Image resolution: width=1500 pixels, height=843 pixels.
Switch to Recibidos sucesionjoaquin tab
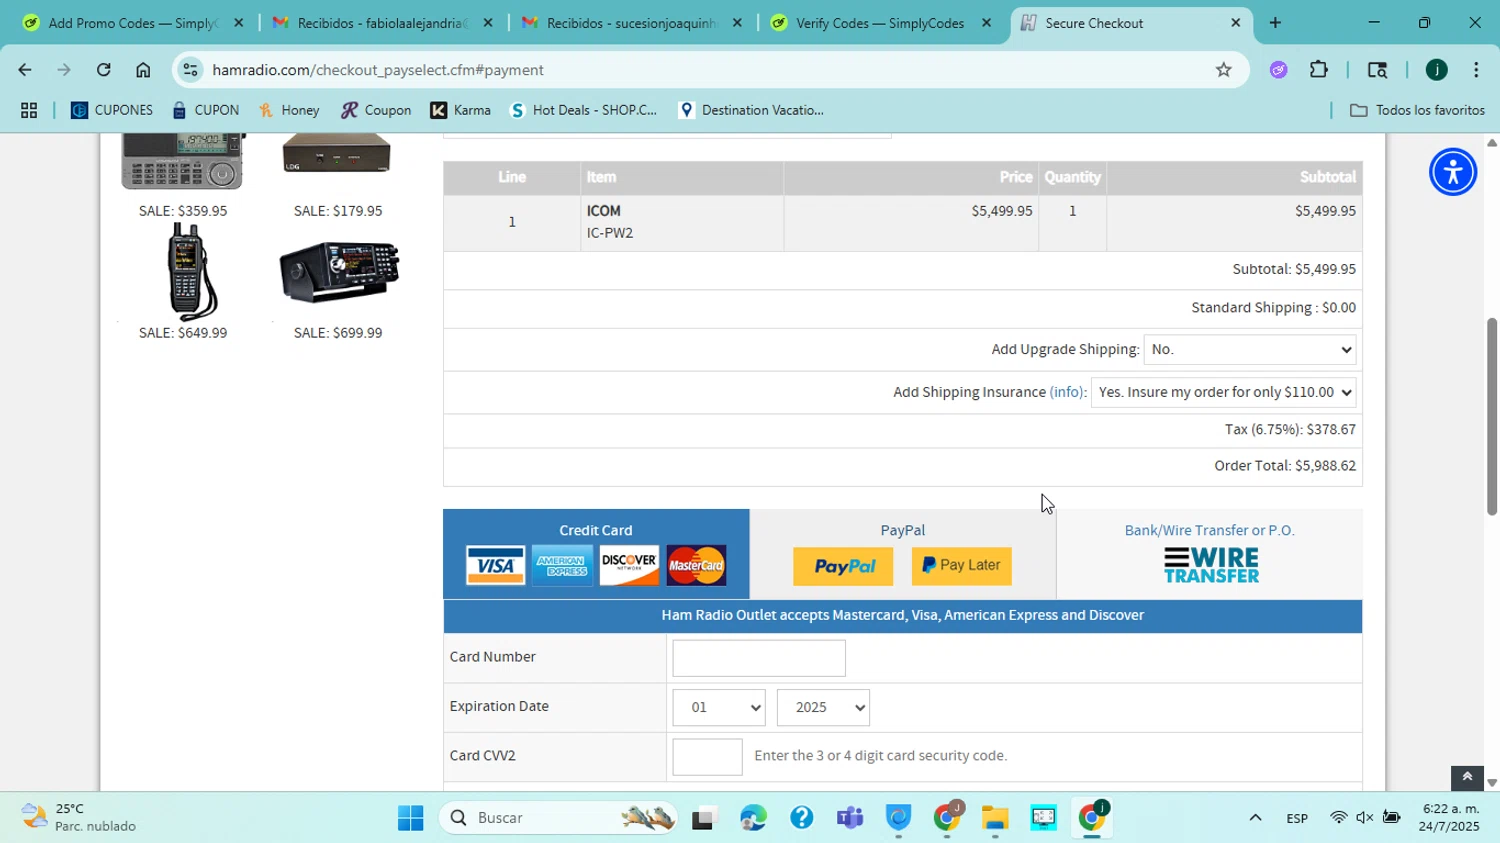[630, 23]
